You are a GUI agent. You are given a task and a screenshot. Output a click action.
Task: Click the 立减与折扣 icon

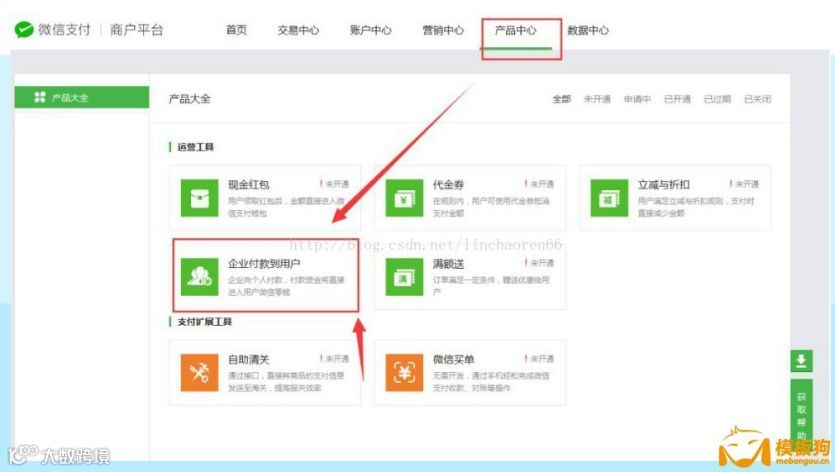pos(609,198)
